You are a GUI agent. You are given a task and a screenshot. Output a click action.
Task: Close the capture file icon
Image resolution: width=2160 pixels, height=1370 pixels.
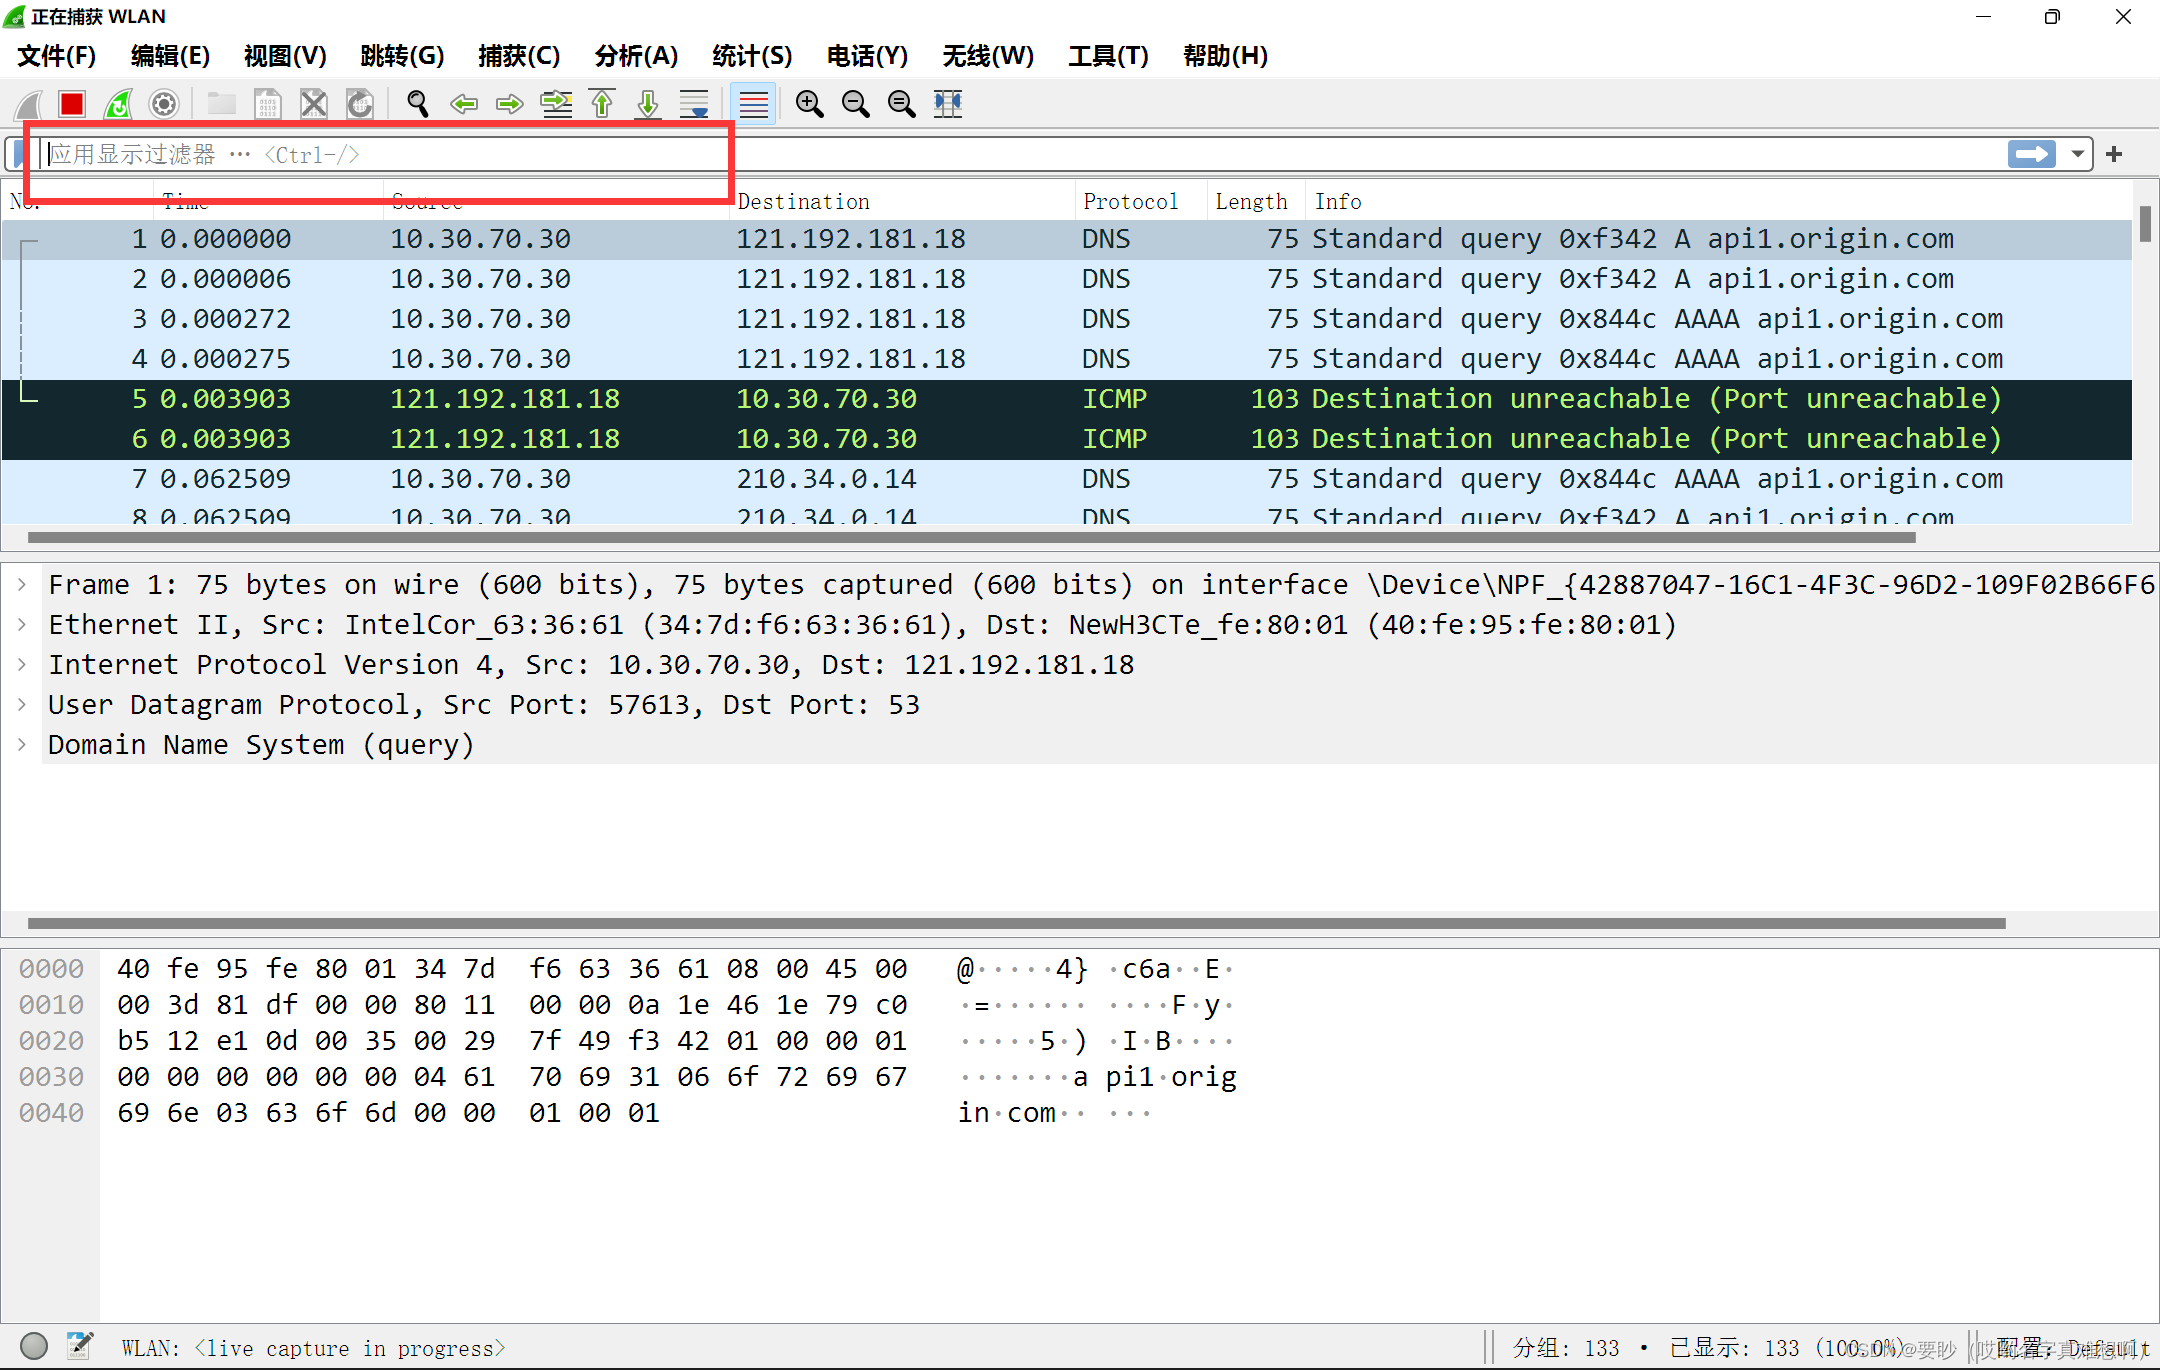pyautogui.click(x=314, y=104)
